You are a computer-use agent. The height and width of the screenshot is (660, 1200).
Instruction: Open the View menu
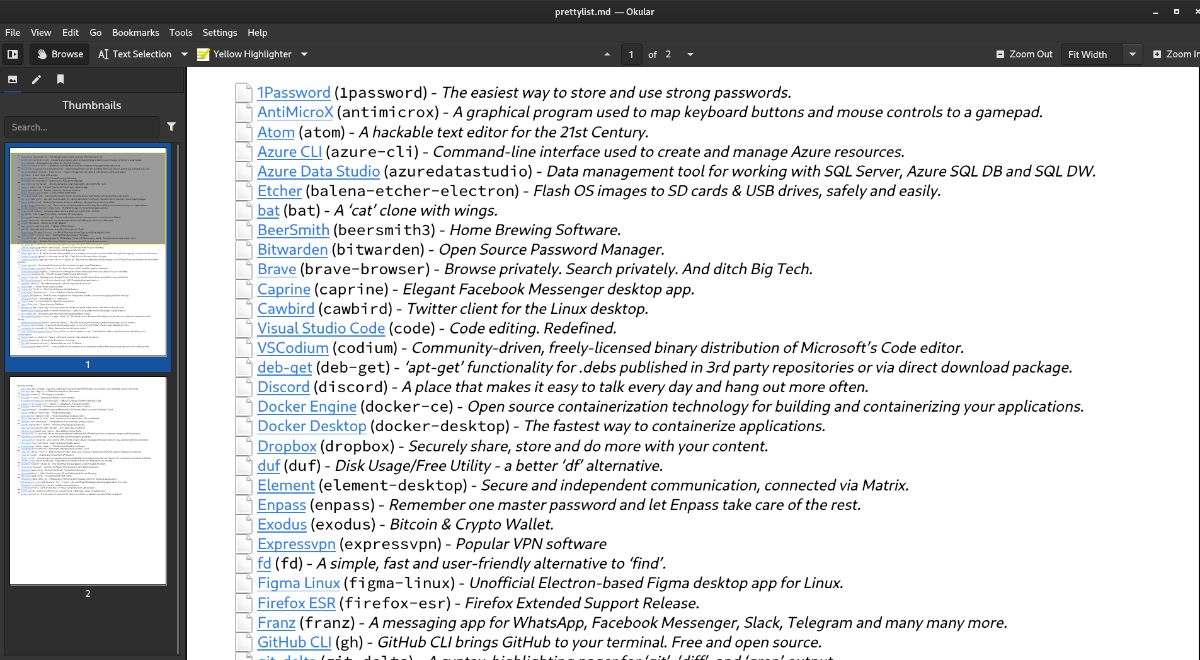point(41,32)
